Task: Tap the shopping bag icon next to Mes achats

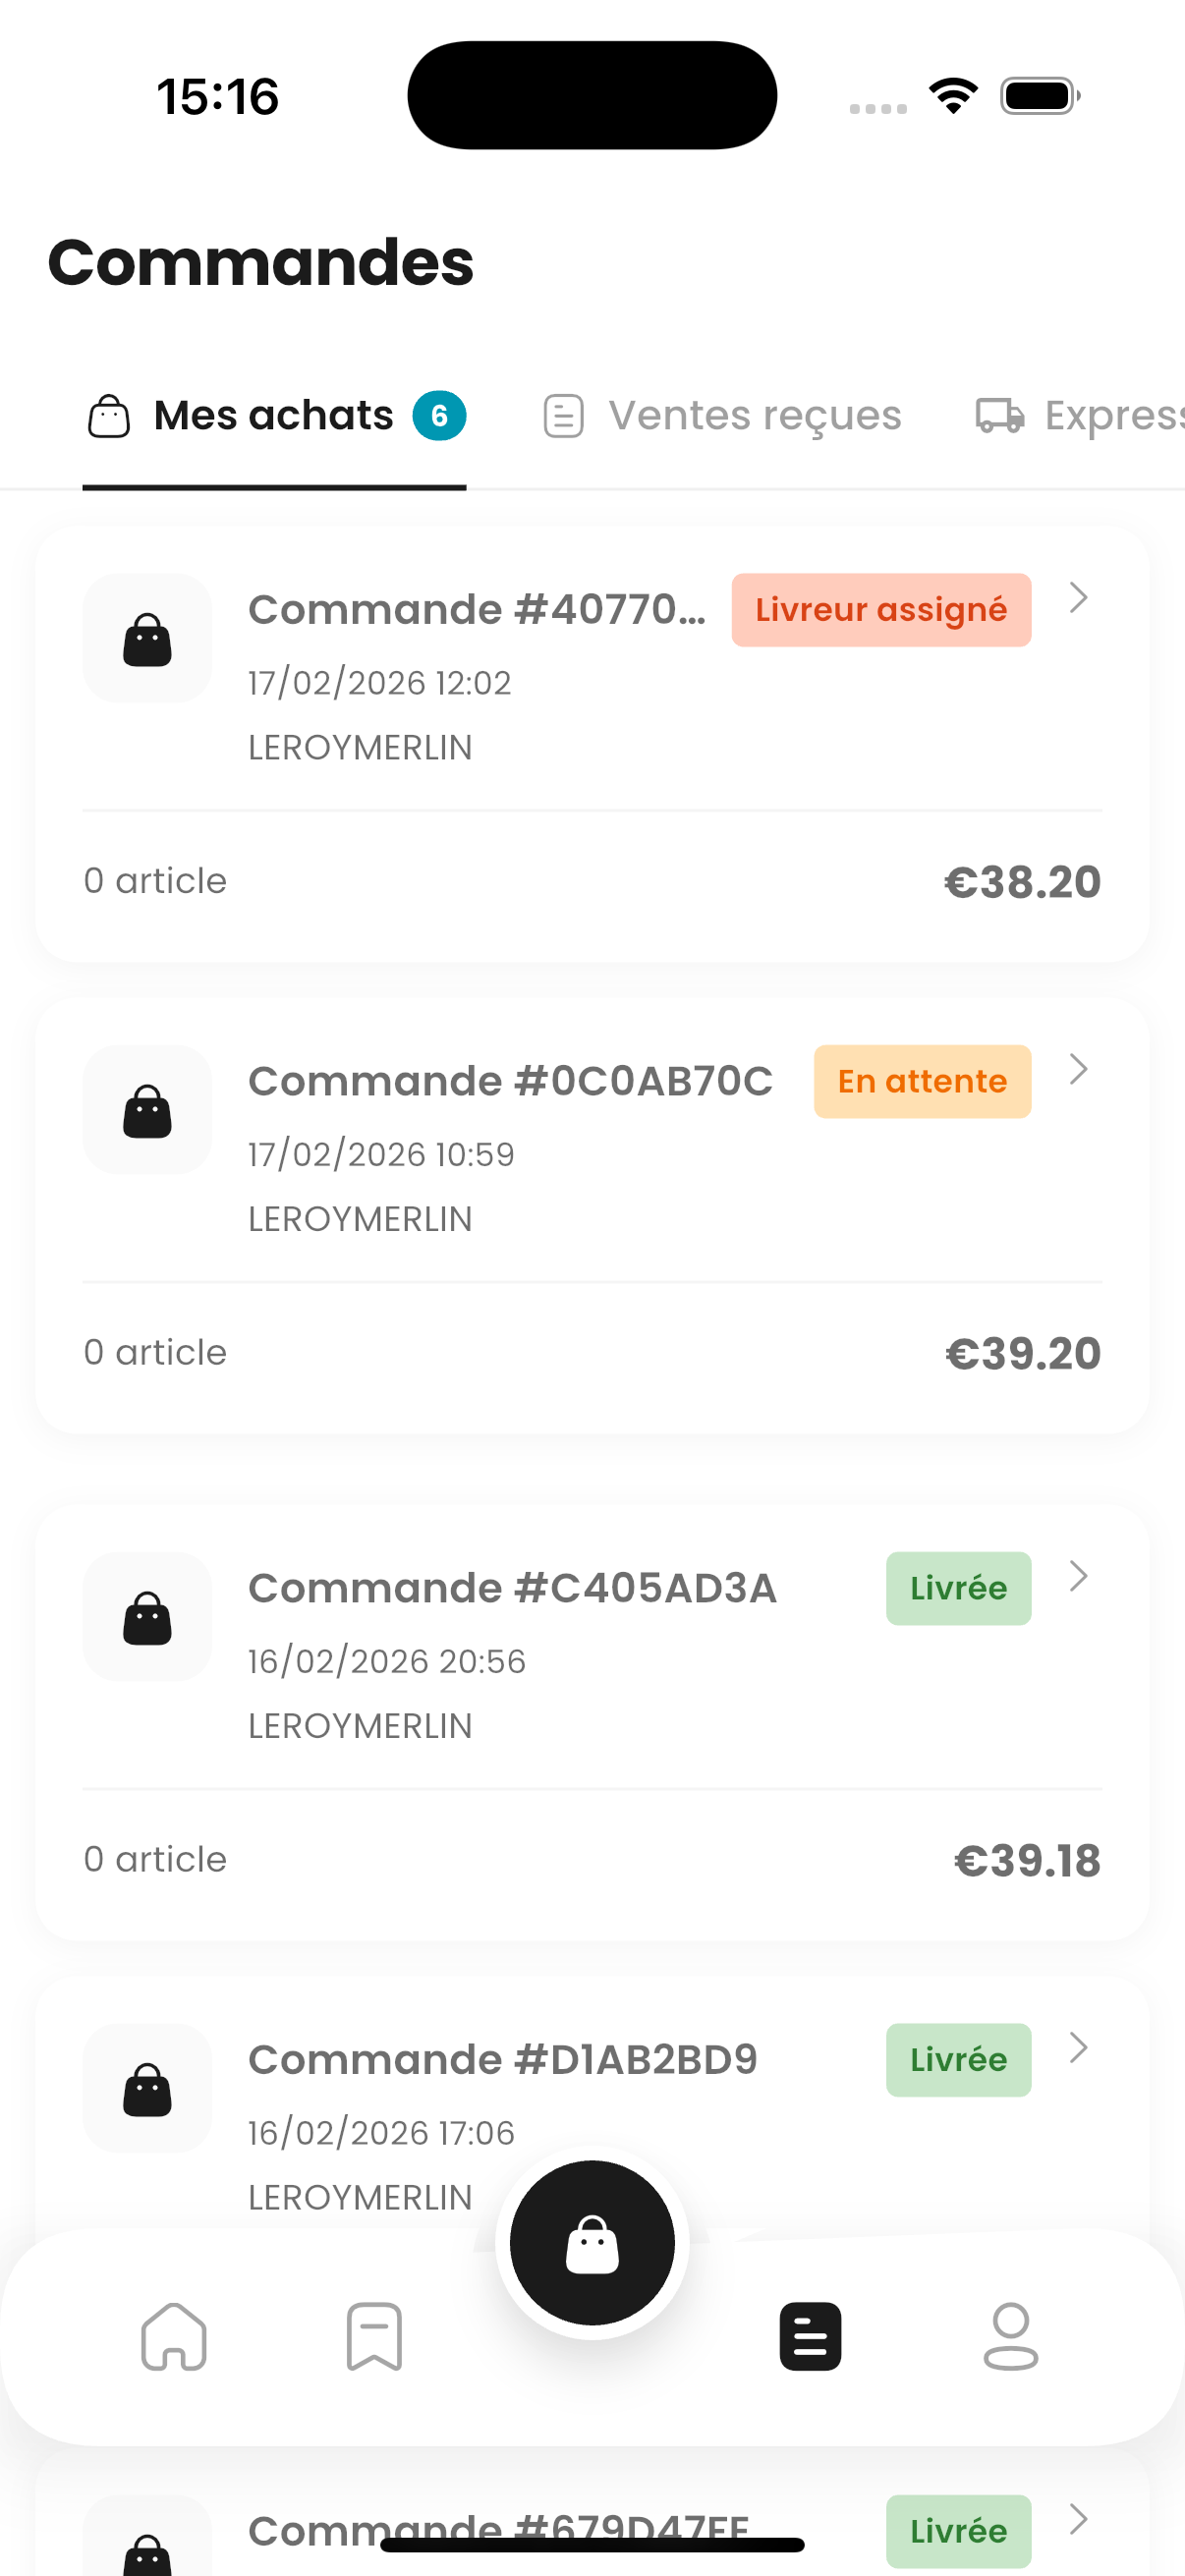Action: [x=109, y=415]
